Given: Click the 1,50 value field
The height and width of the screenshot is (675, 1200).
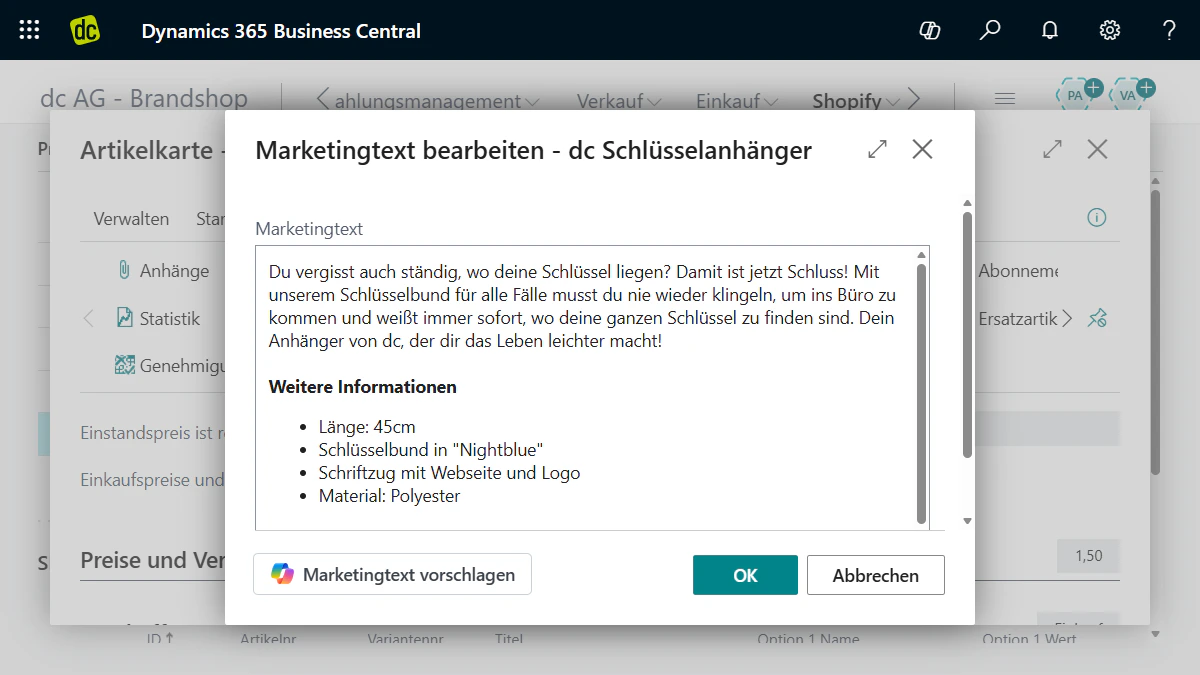Looking at the screenshot, I should click(x=1088, y=556).
